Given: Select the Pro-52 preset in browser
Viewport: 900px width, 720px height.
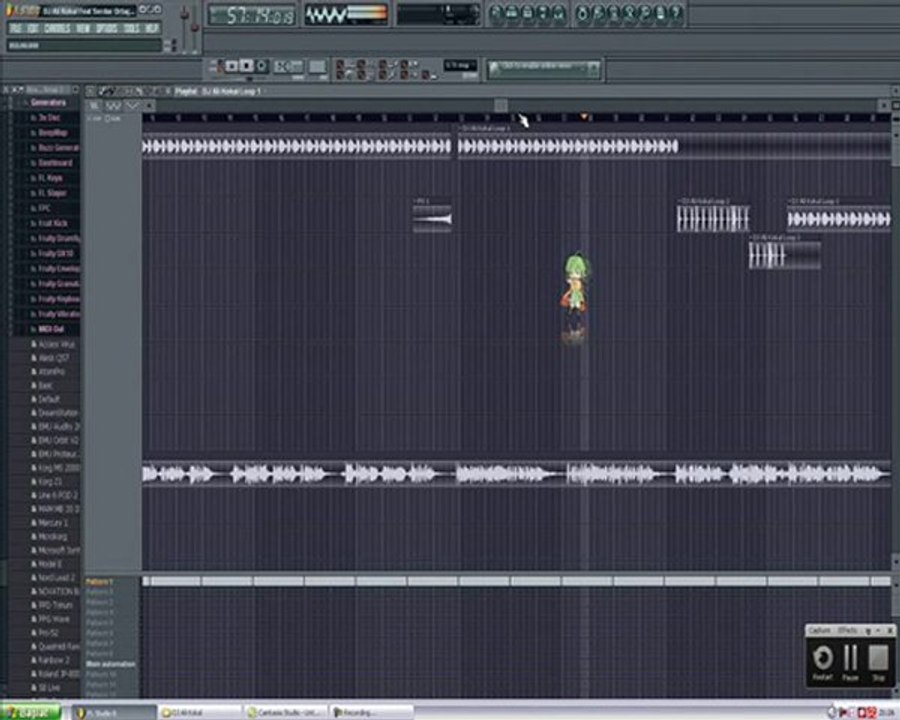Looking at the screenshot, I should click(x=48, y=633).
